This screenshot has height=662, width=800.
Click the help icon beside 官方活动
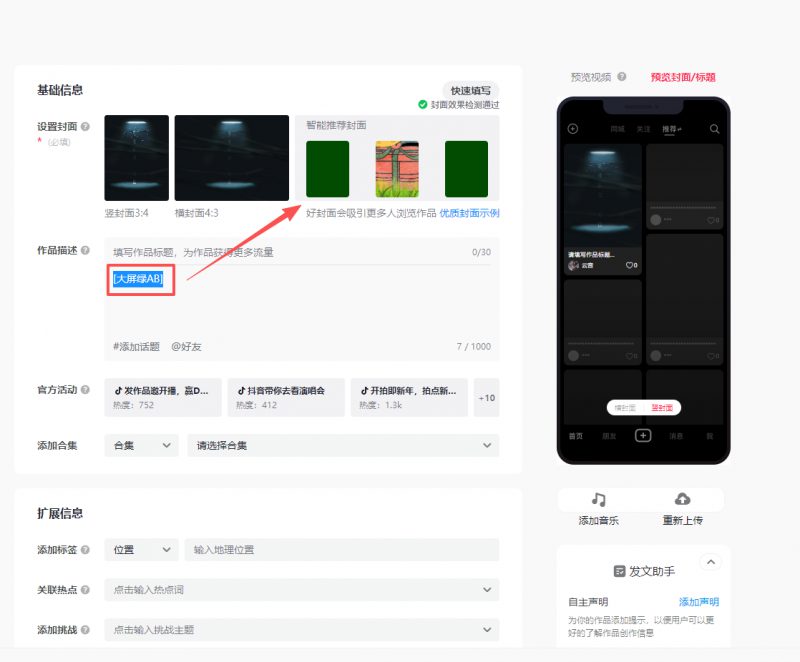click(85, 389)
